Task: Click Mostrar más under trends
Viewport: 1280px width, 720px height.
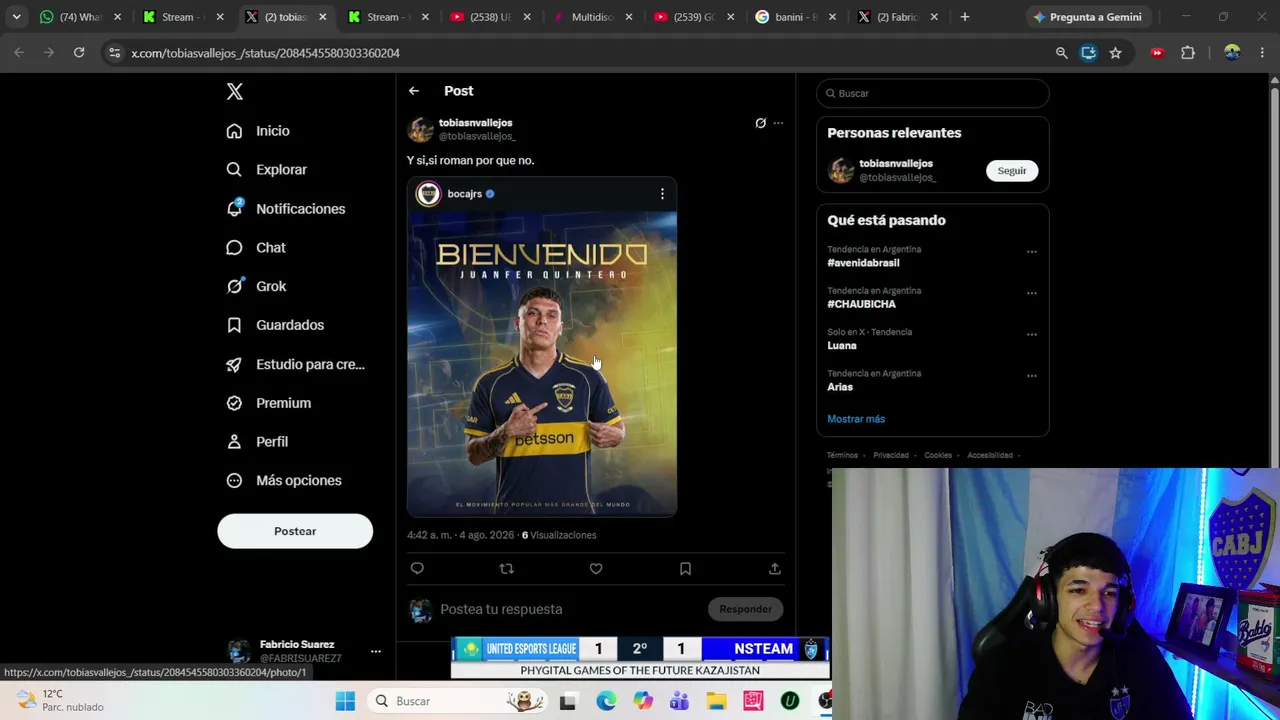Action: point(856,419)
